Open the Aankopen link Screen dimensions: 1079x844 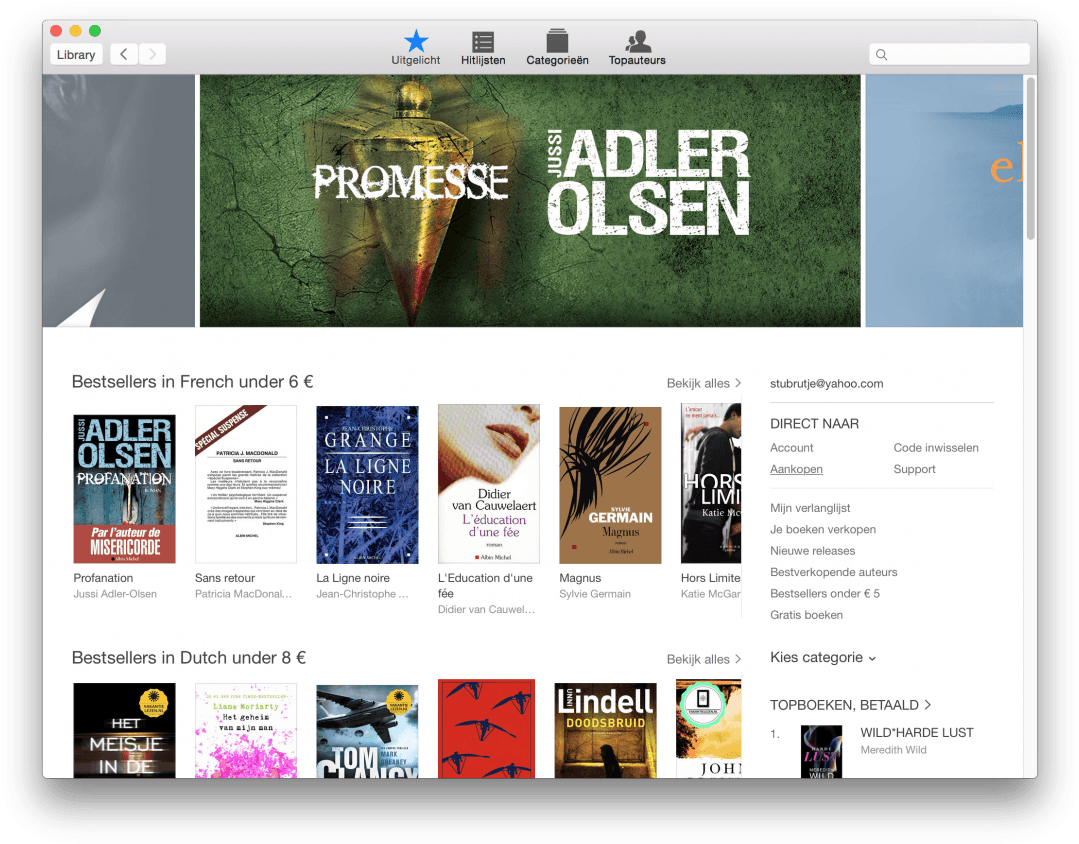point(796,470)
